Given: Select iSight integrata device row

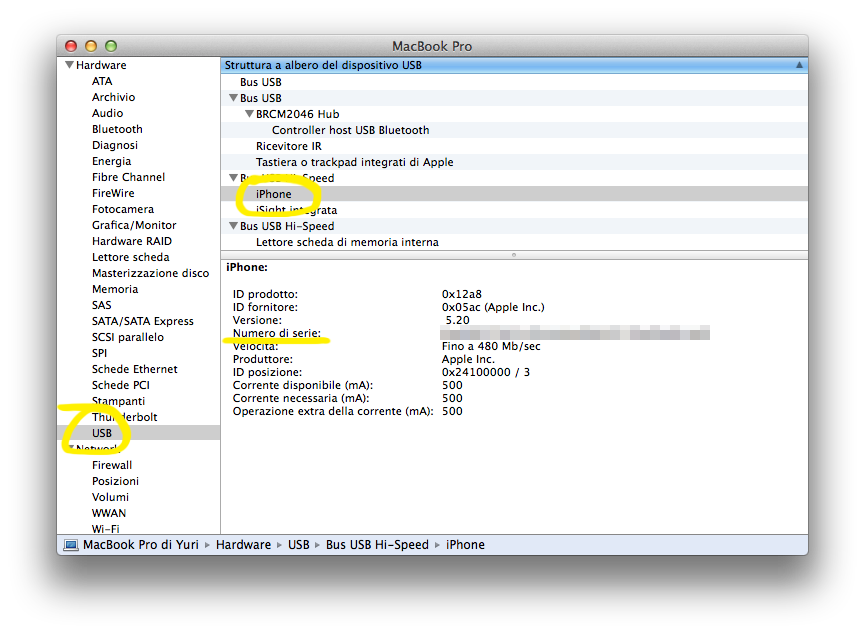Looking at the screenshot, I should point(514,210).
